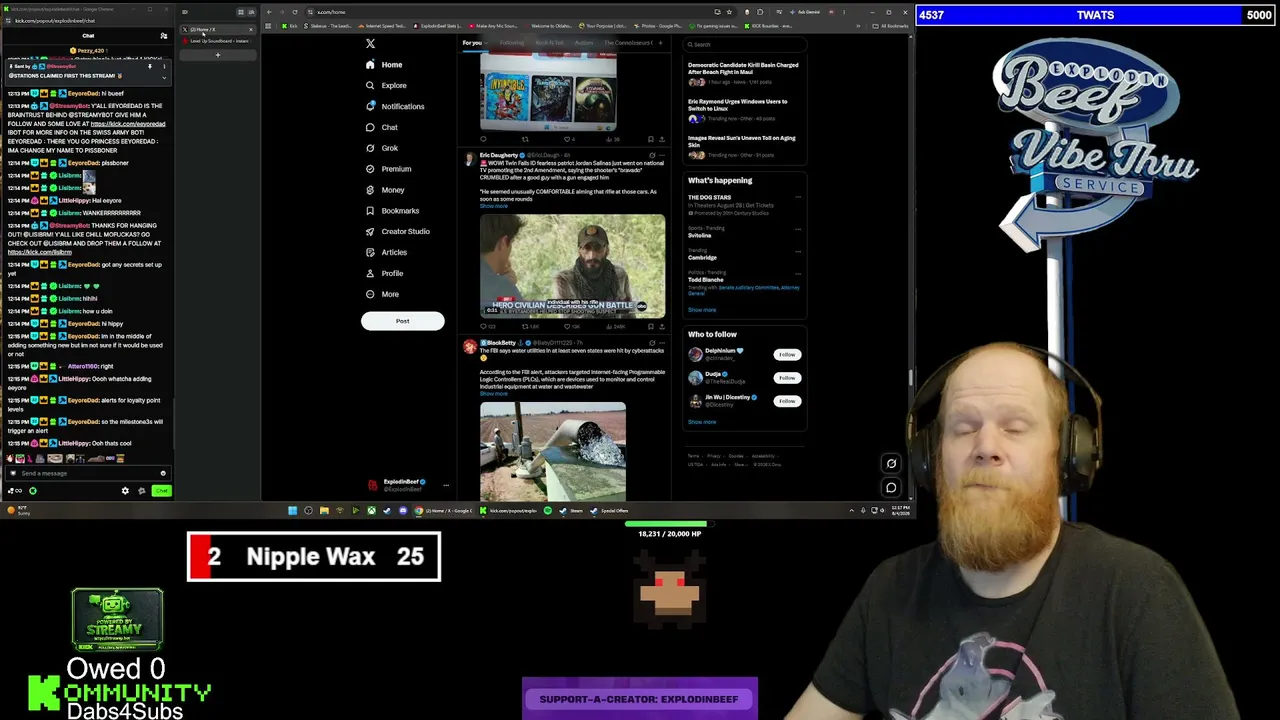Open Spotify from the taskbar
The image size is (1280, 720).
point(547,511)
